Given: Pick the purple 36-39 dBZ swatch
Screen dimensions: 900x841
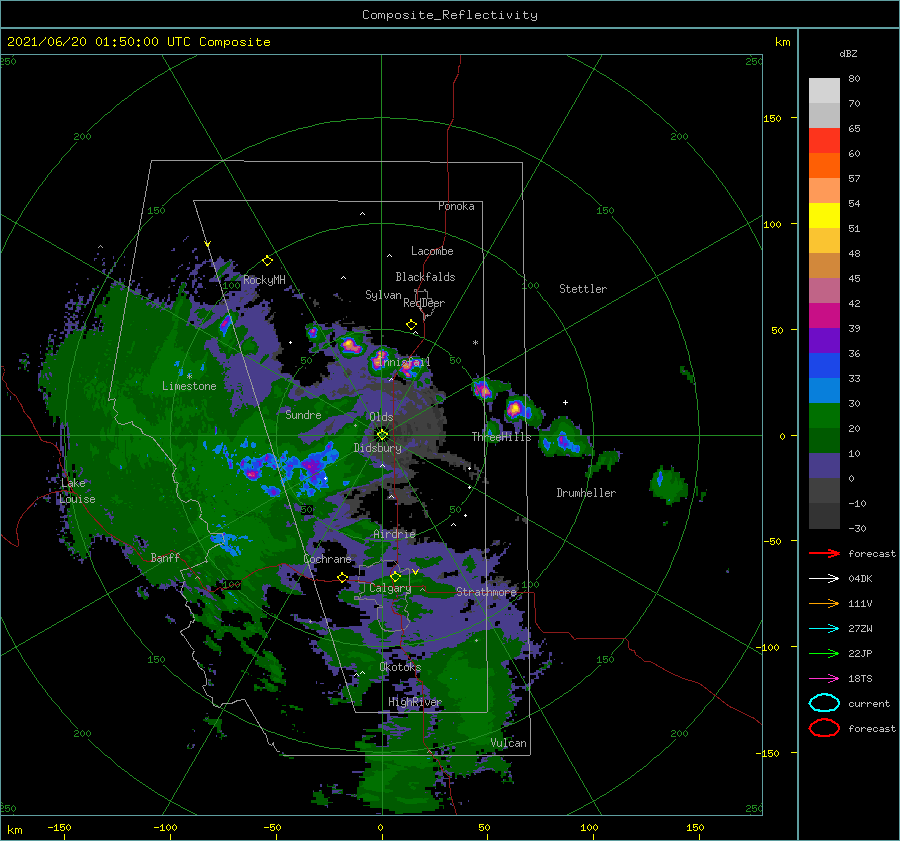Looking at the screenshot, I should 824,341.
